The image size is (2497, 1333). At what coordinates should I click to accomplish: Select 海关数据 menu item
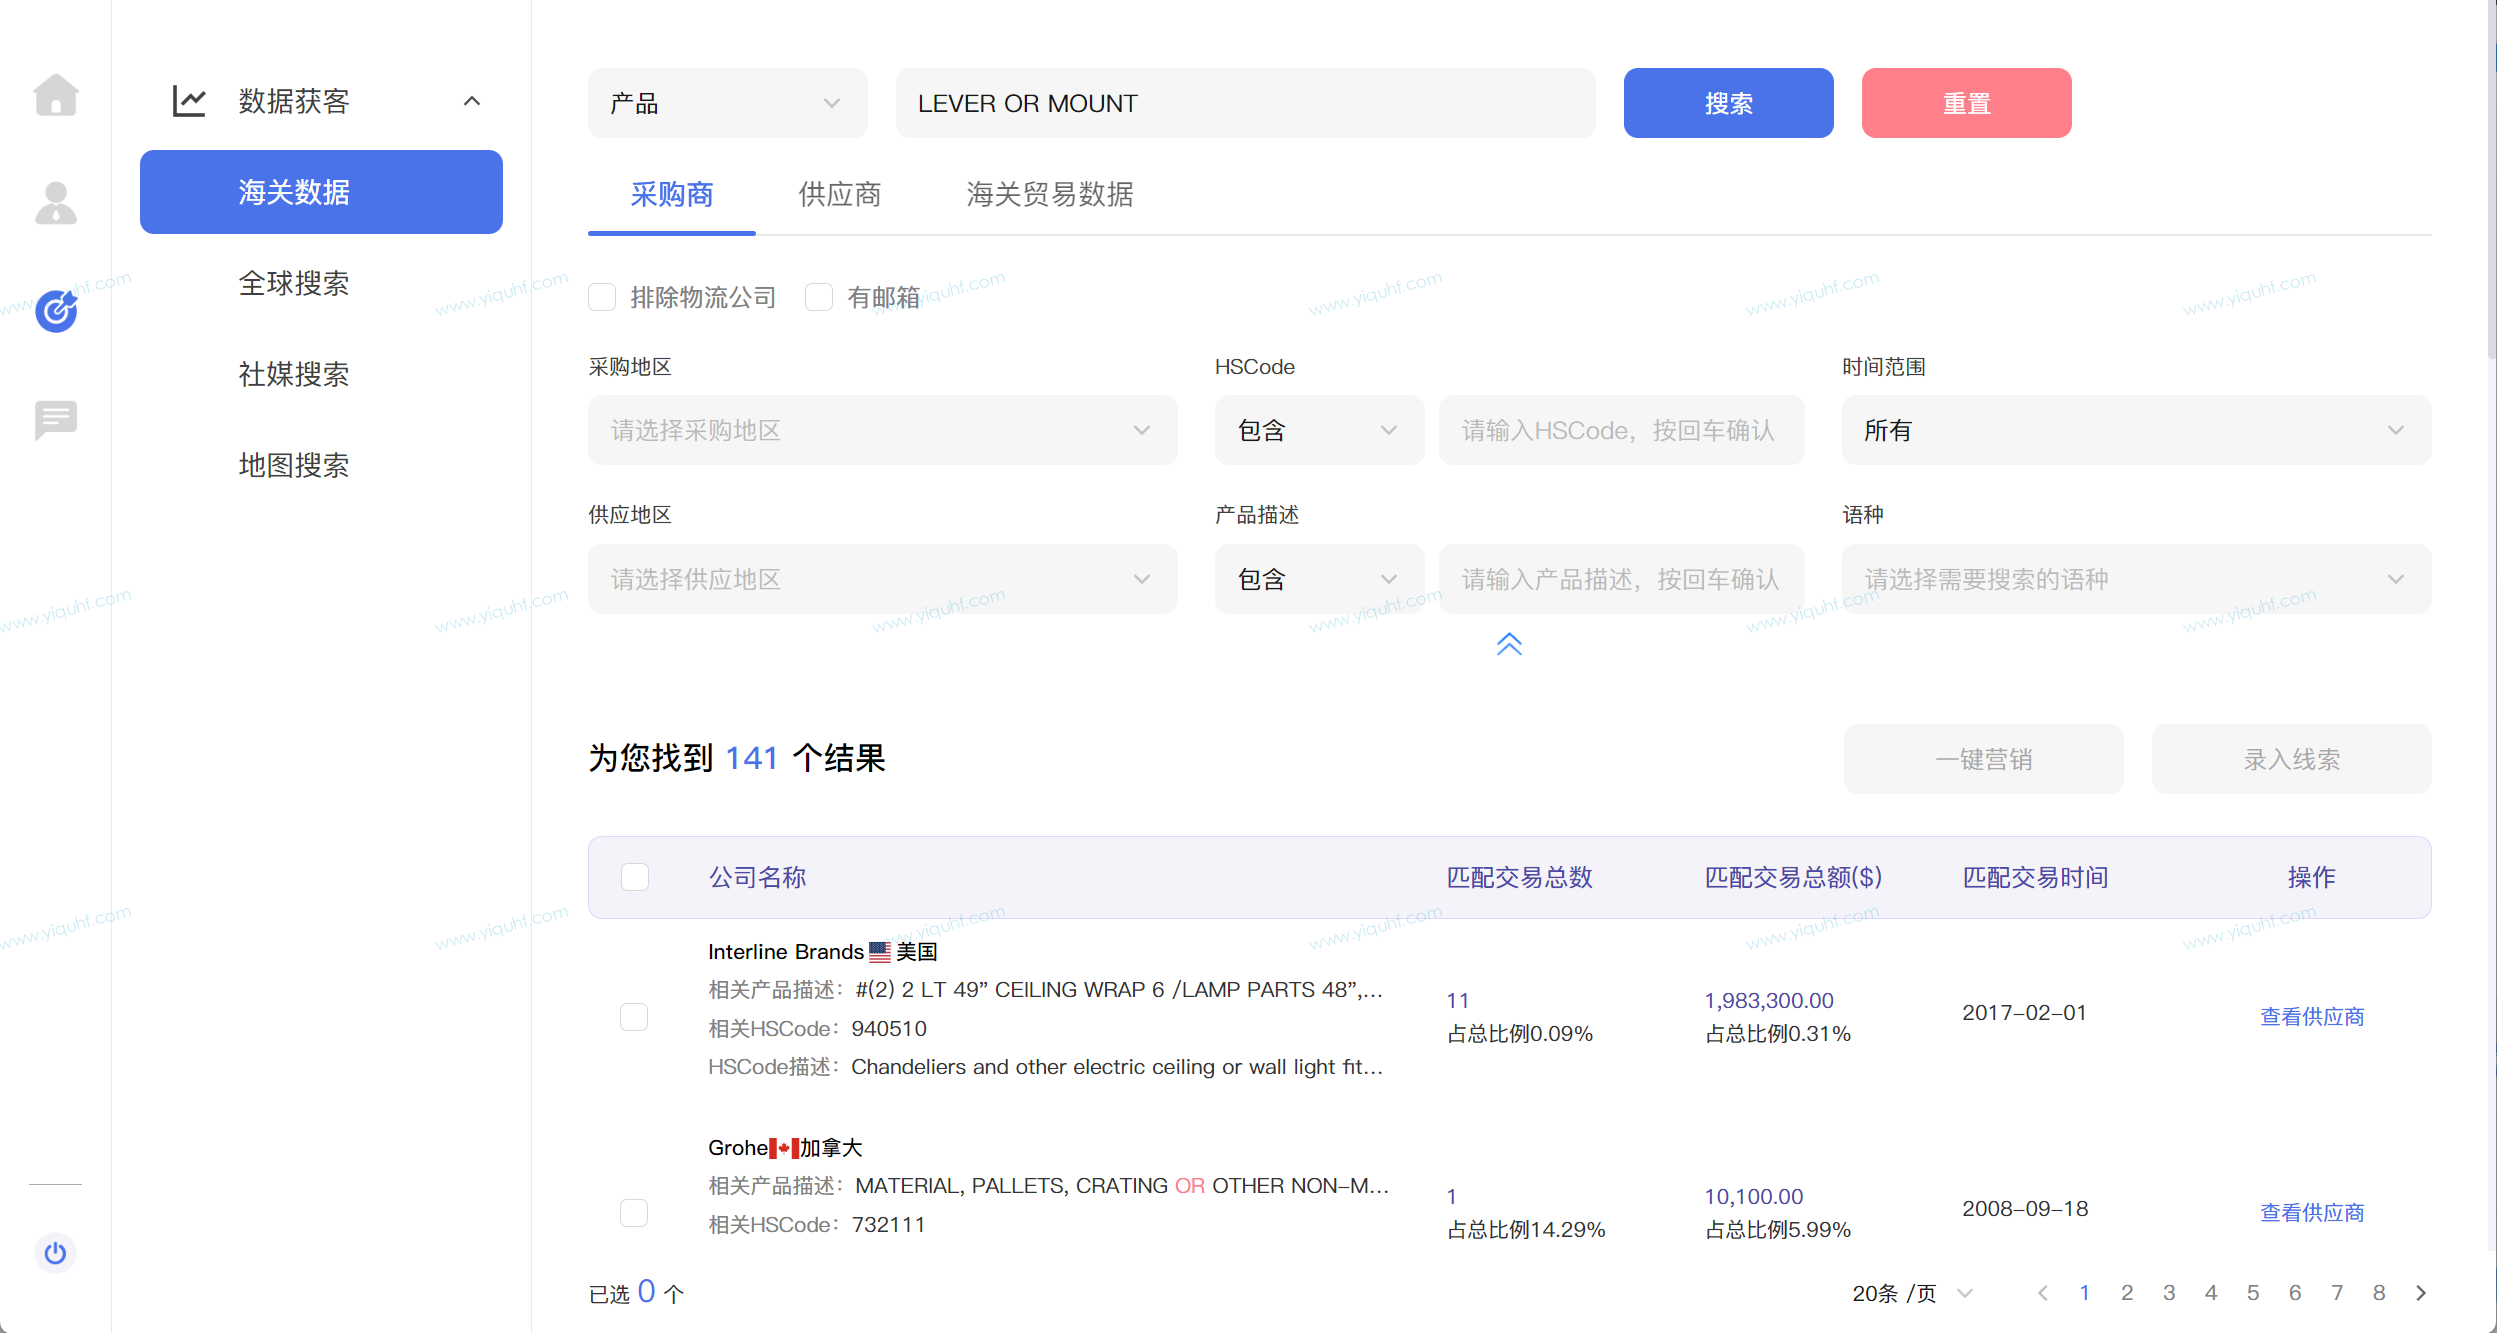coord(321,192)
